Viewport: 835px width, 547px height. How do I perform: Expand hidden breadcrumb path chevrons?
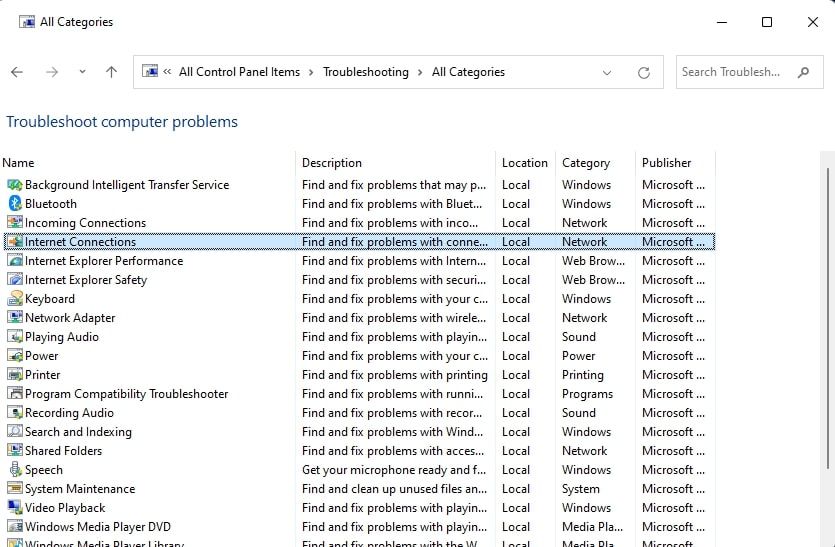[x=167, y=71]
